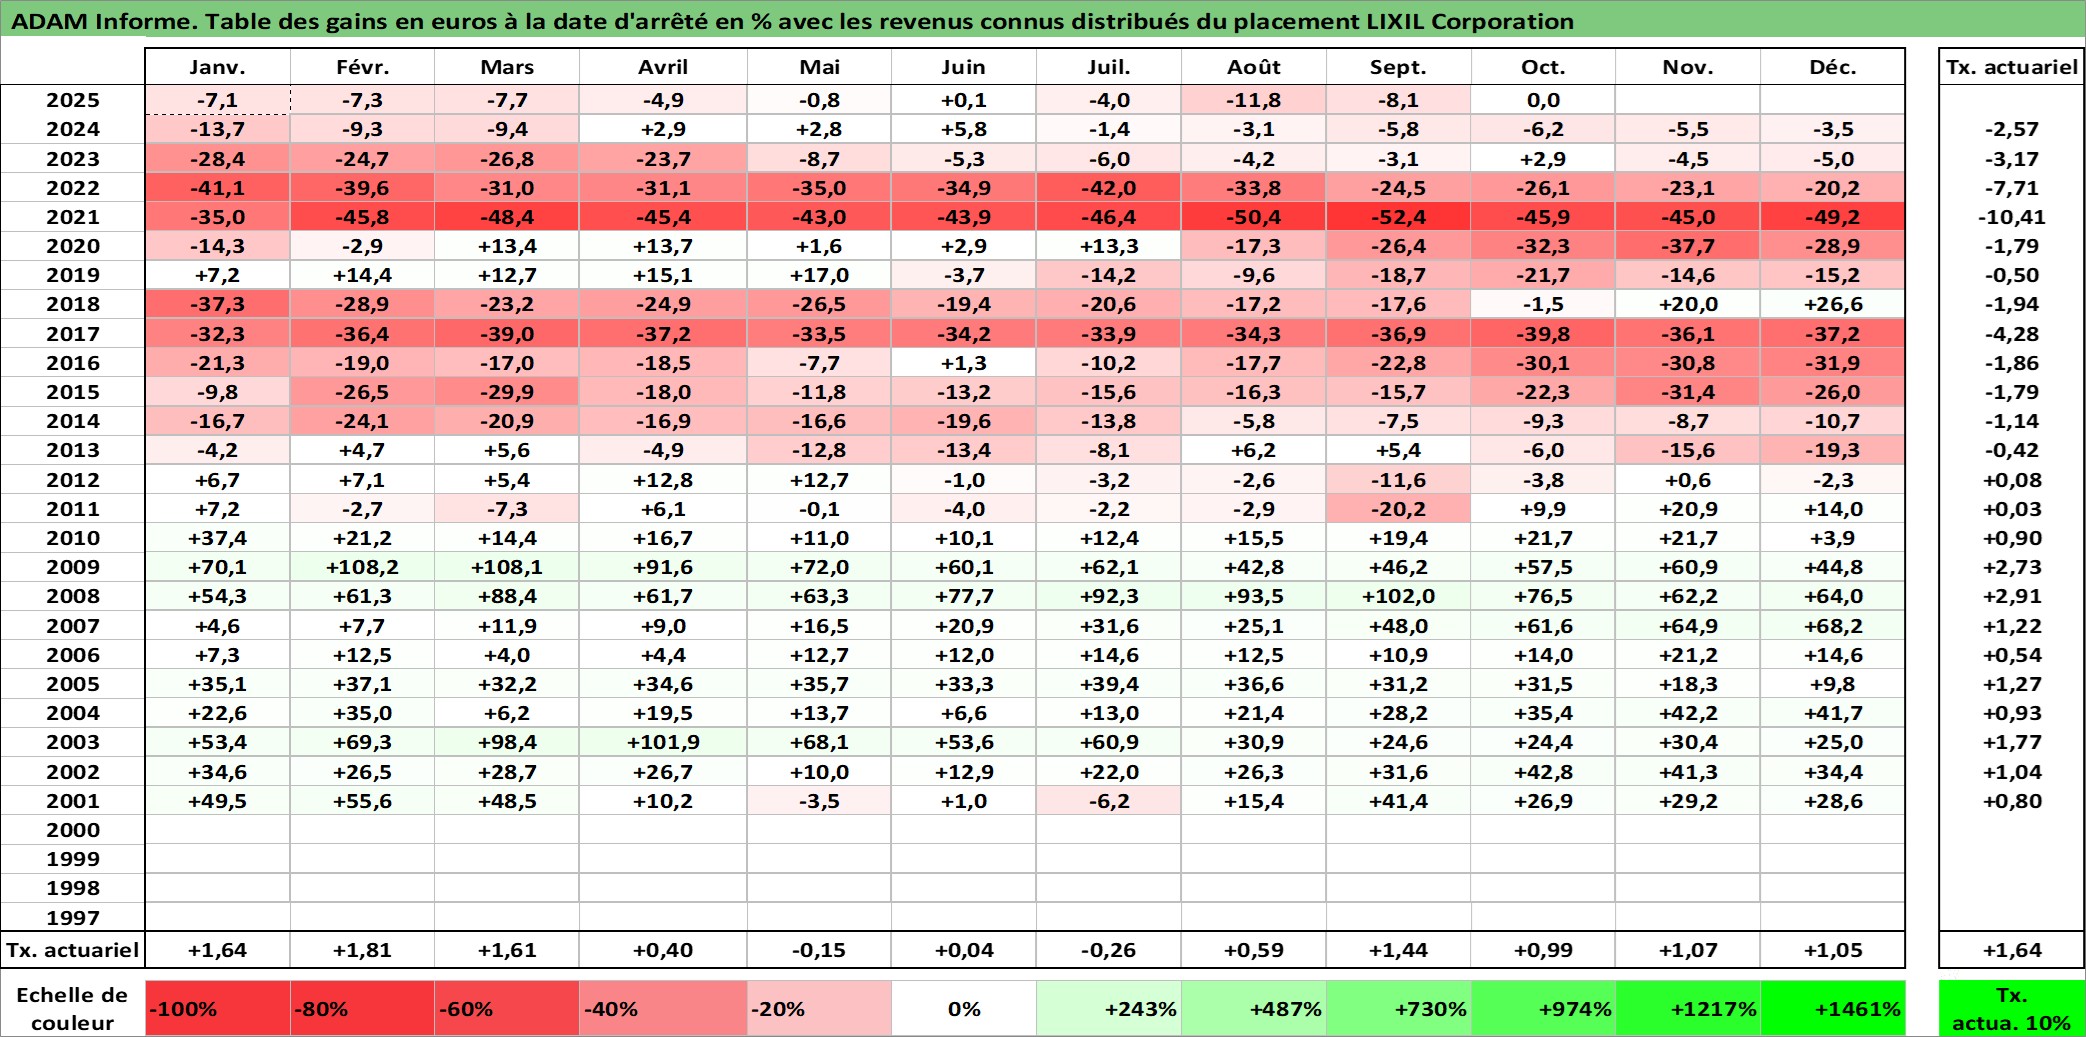Viewport: 2086px width, 1037px height.
Task: Click the 'Tx. actuariel' header on the right
Action: pyautogui.click(x=2012, y=67)
